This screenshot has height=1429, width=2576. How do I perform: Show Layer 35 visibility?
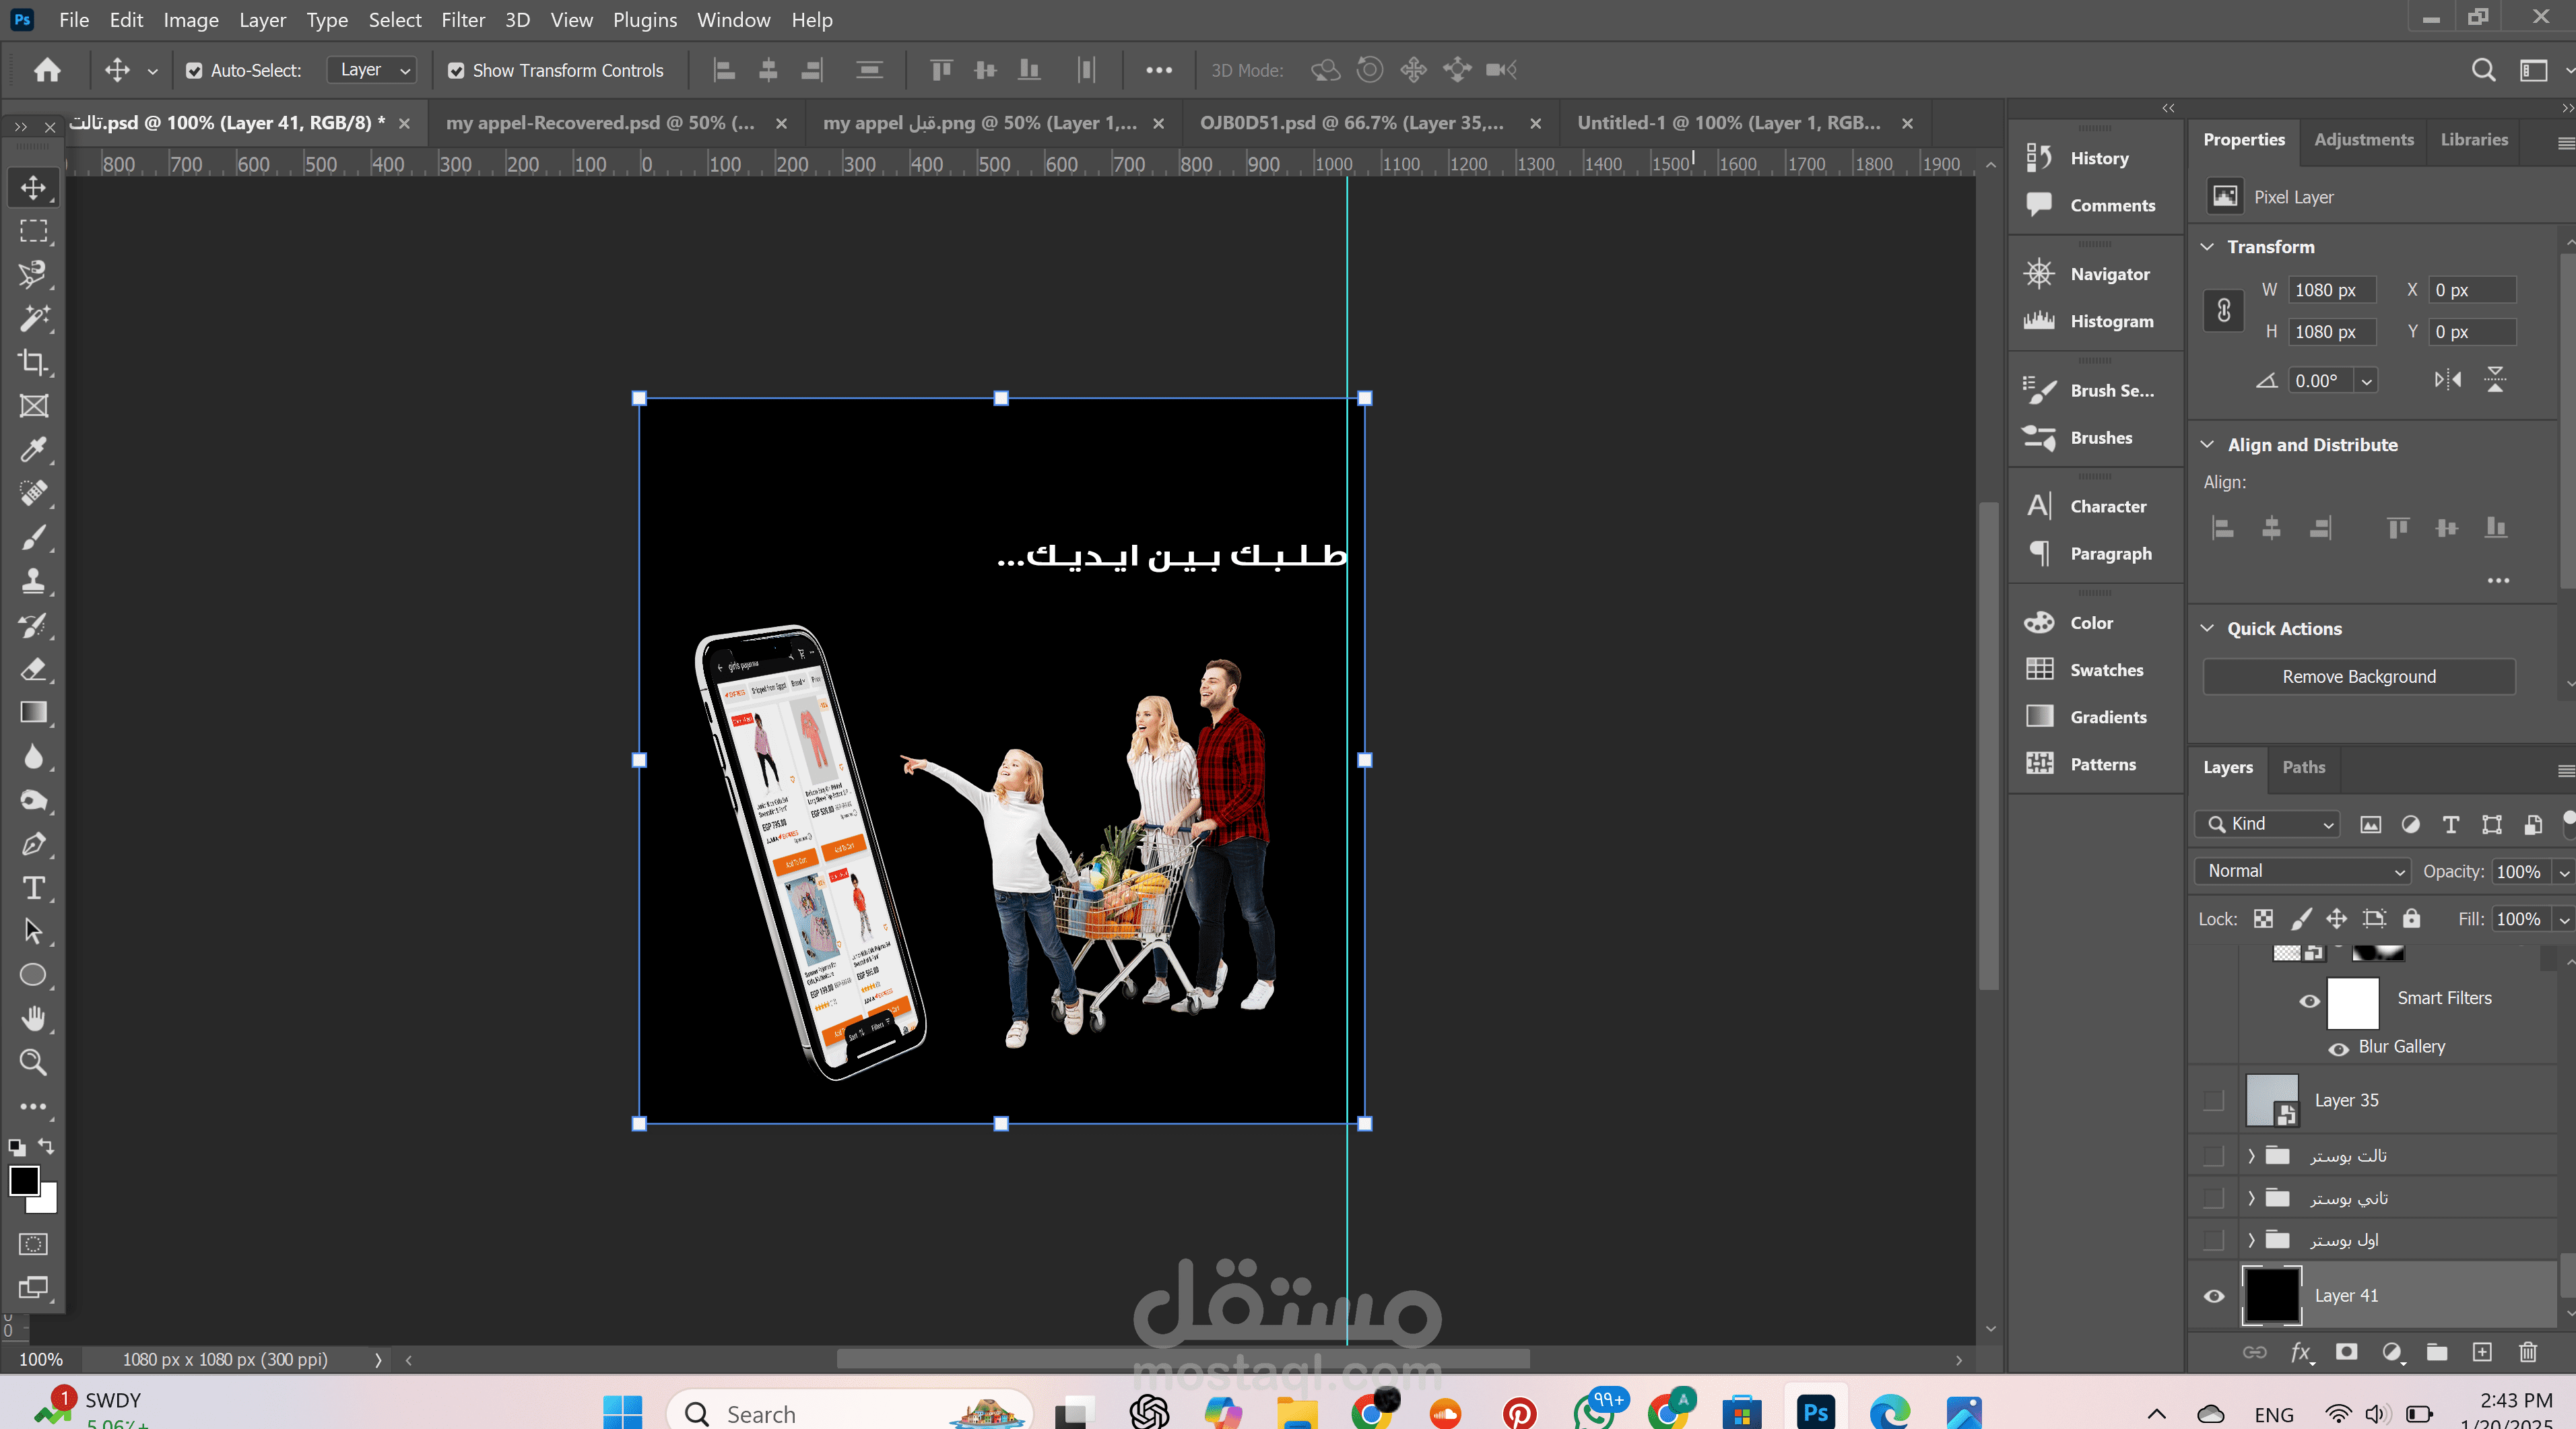click(2214, 1100)
